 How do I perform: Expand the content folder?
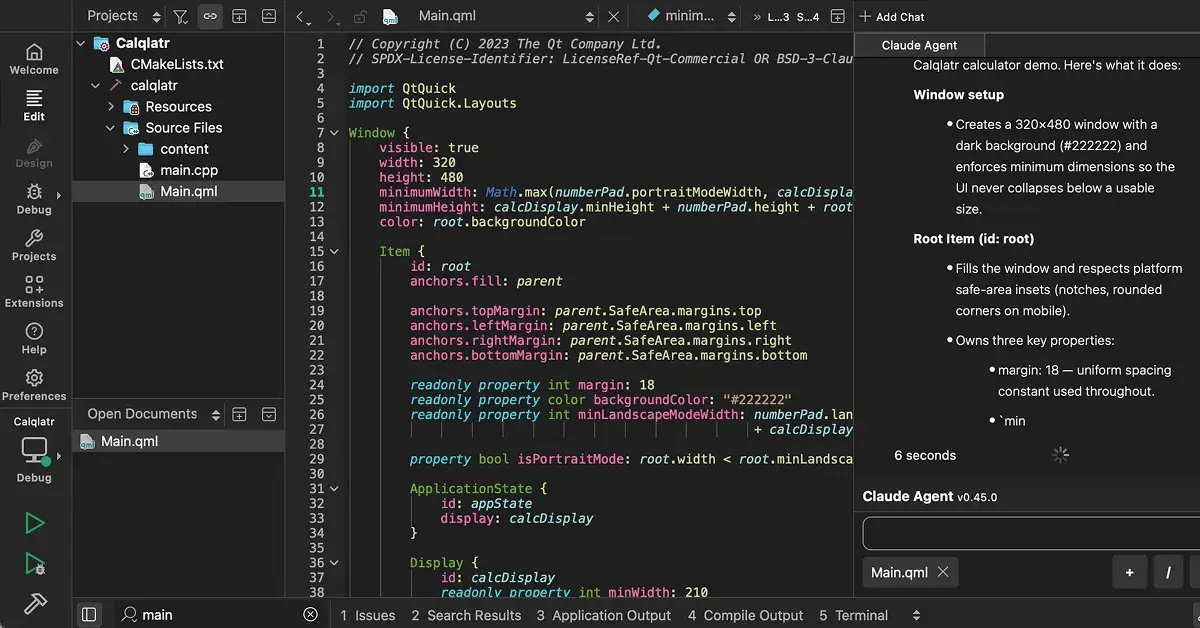(x=126, y=149)
